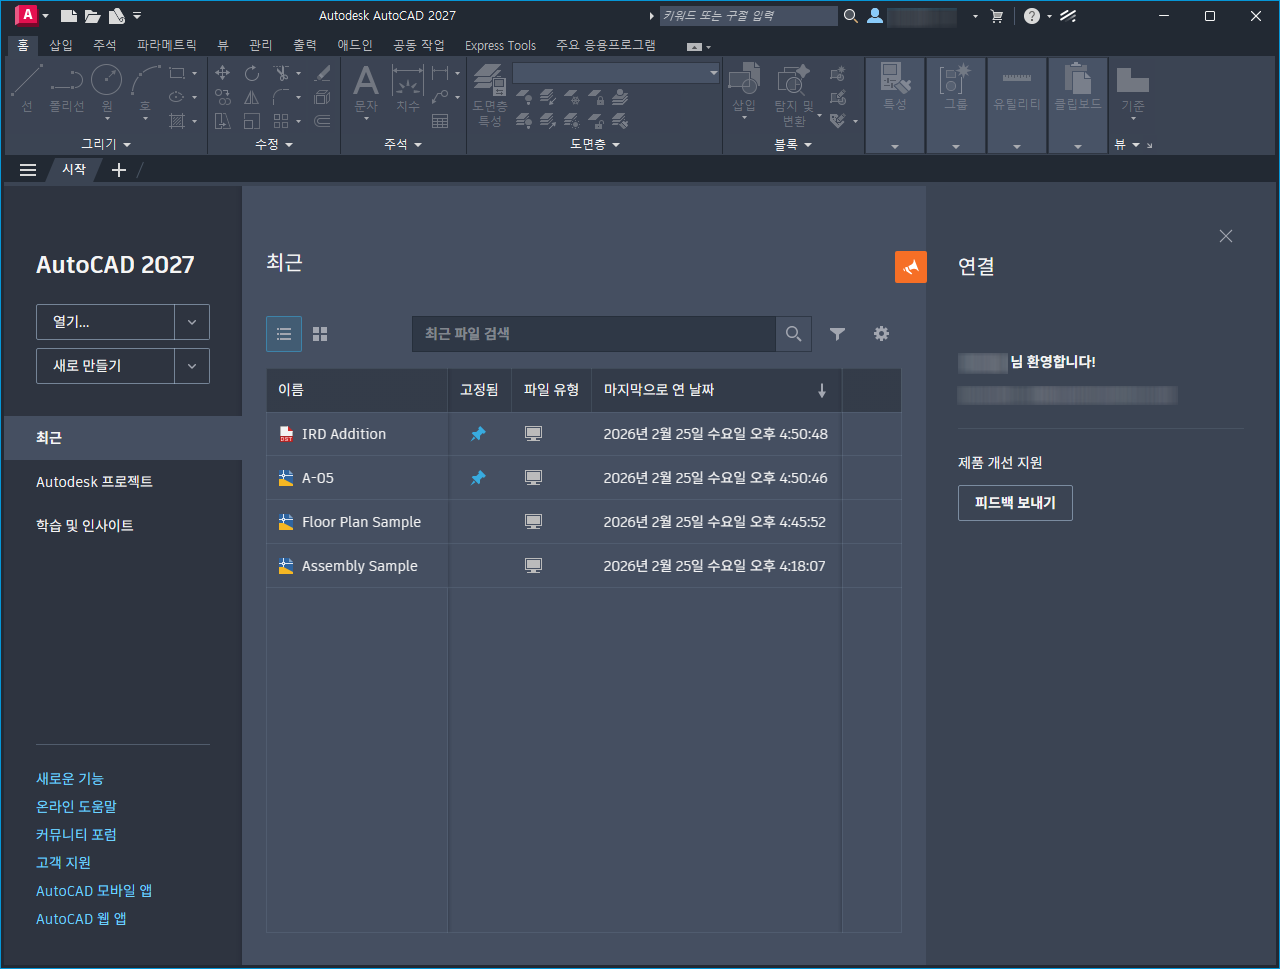Screen dimensions: 1280x969
Task: Open the 온라인 도움말 link
Action: coord(76,807)
